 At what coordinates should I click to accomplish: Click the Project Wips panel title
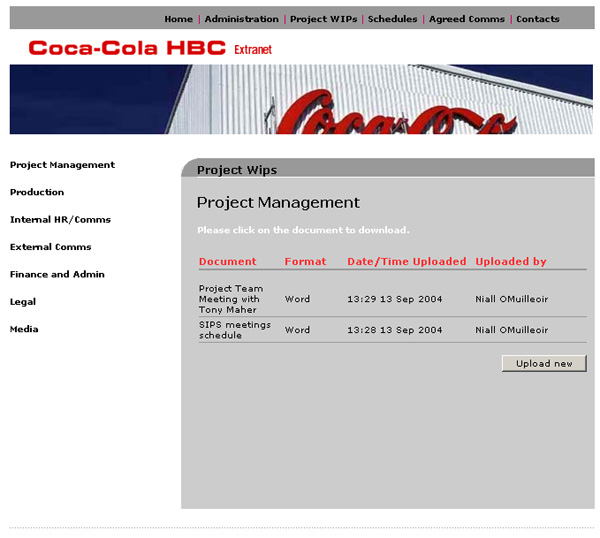pyautogui.click(x=237, y=170)
